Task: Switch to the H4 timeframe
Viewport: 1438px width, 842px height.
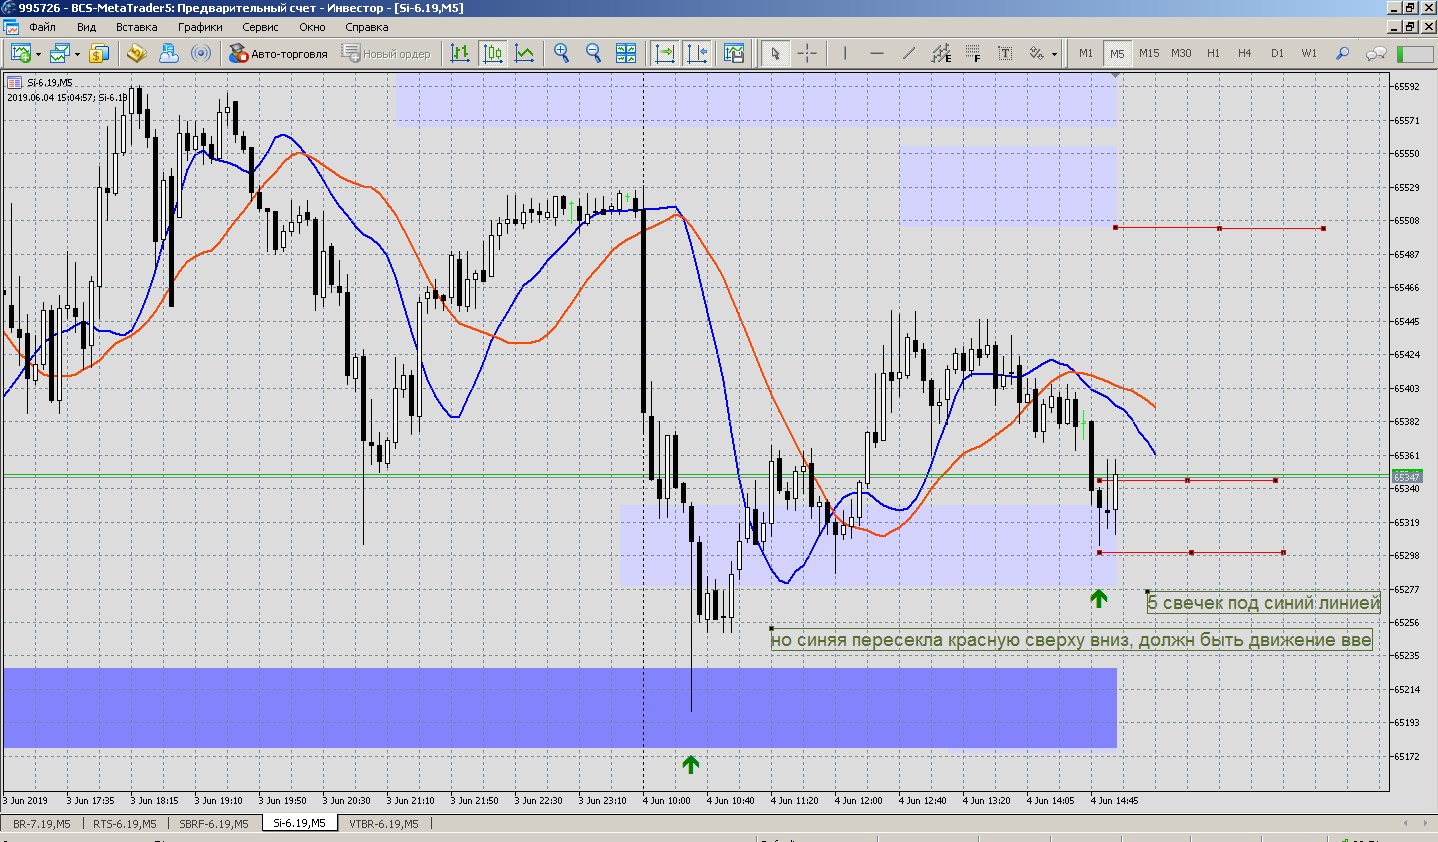Action: coord(1245,54)
